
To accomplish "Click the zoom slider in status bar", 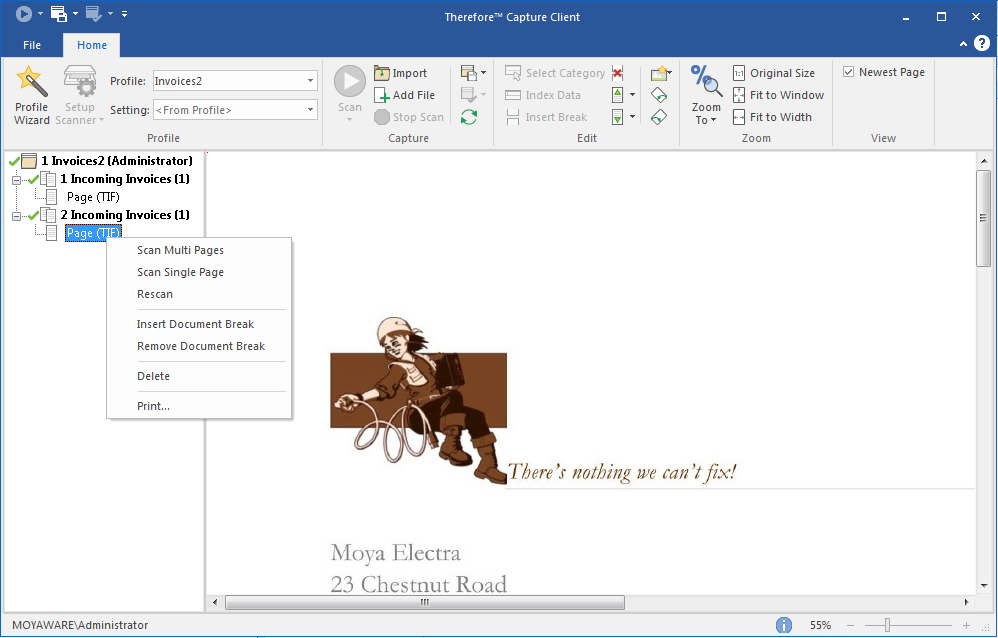I will coord(886,625).
